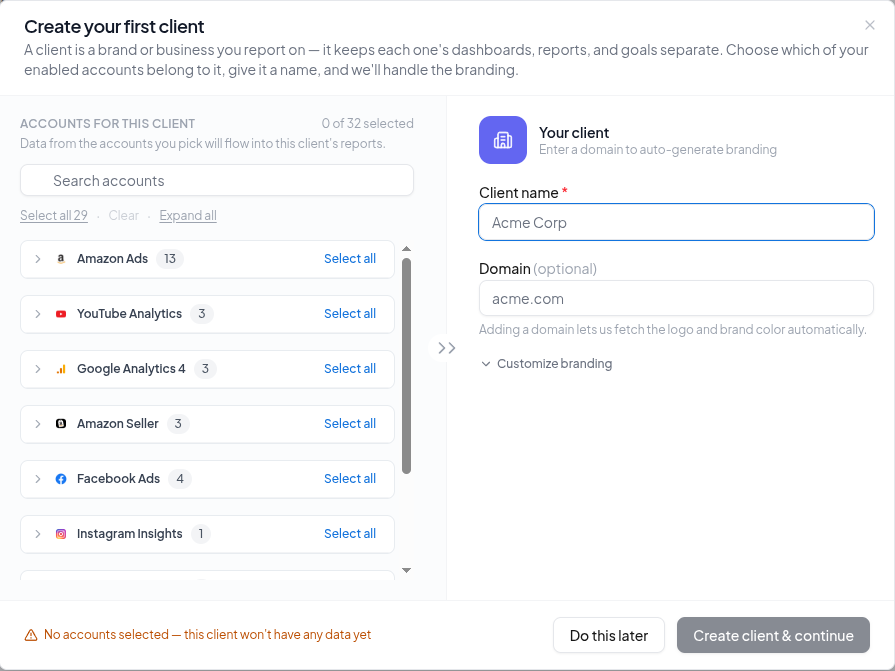Close the Create your first client dialog
This screenshot has width=895, height=671.
click(x=869, y=25)
